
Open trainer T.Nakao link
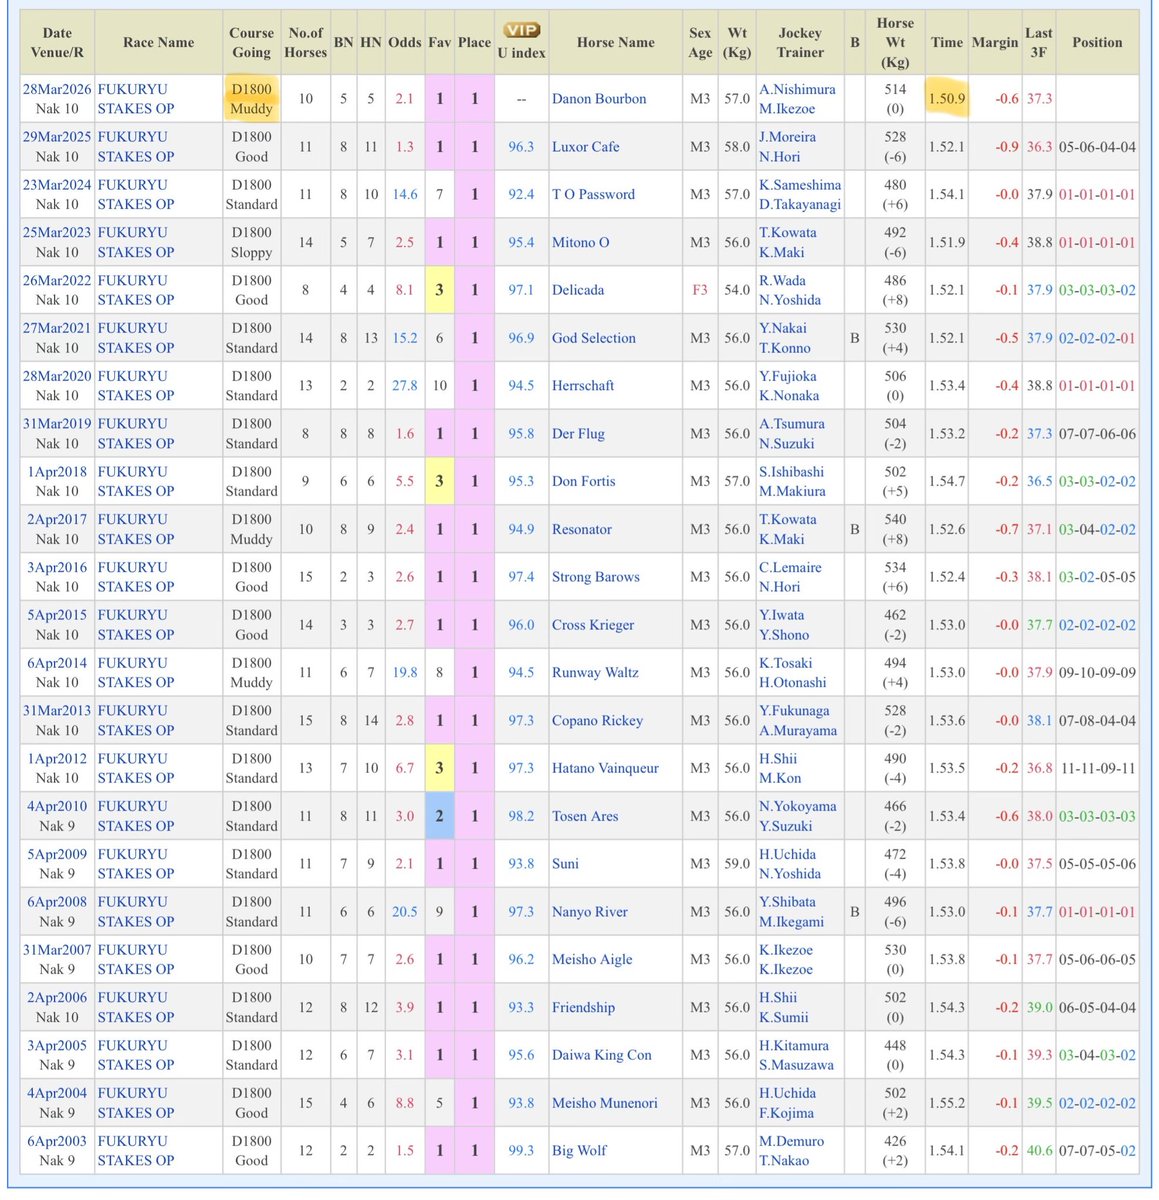pyautogui.click(x=785, y=1161)
